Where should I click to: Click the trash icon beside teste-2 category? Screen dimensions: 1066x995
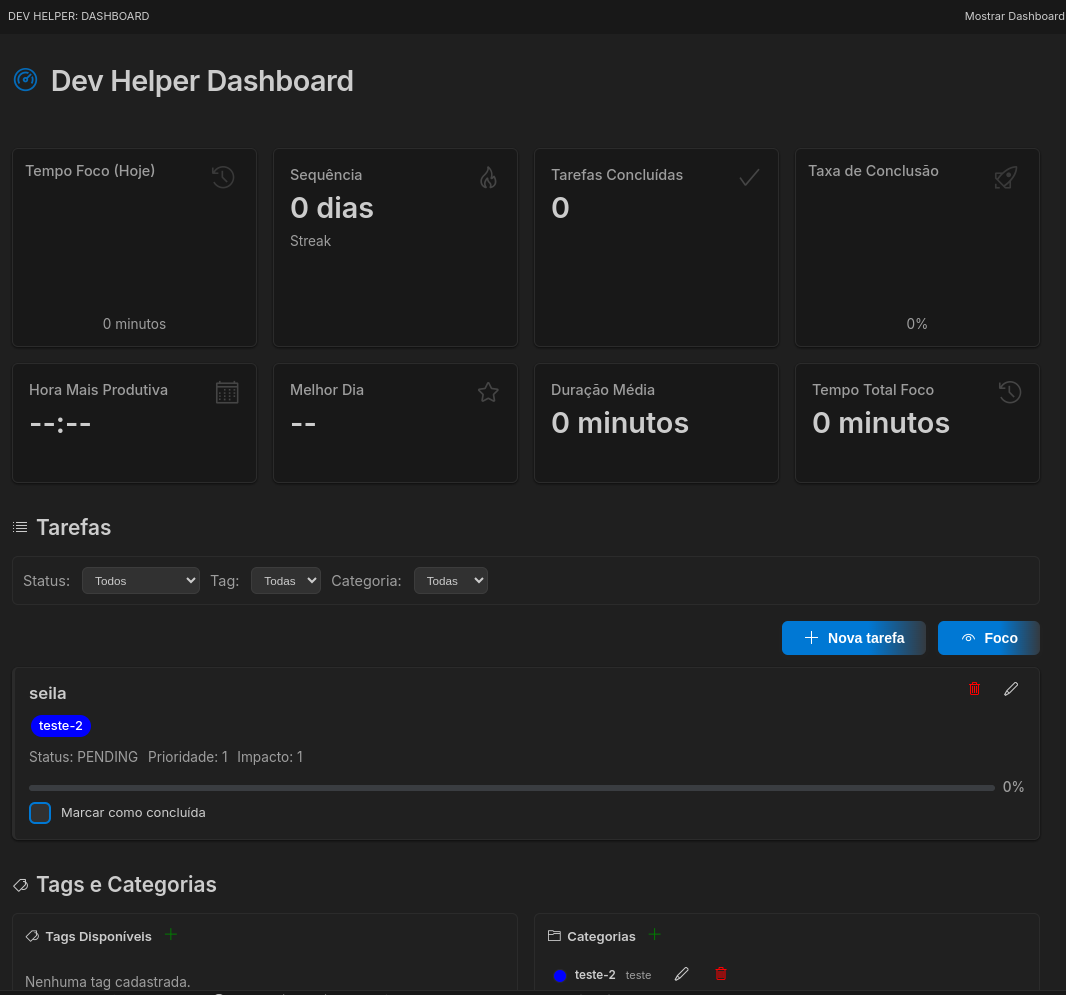click(x=720, y=973)
